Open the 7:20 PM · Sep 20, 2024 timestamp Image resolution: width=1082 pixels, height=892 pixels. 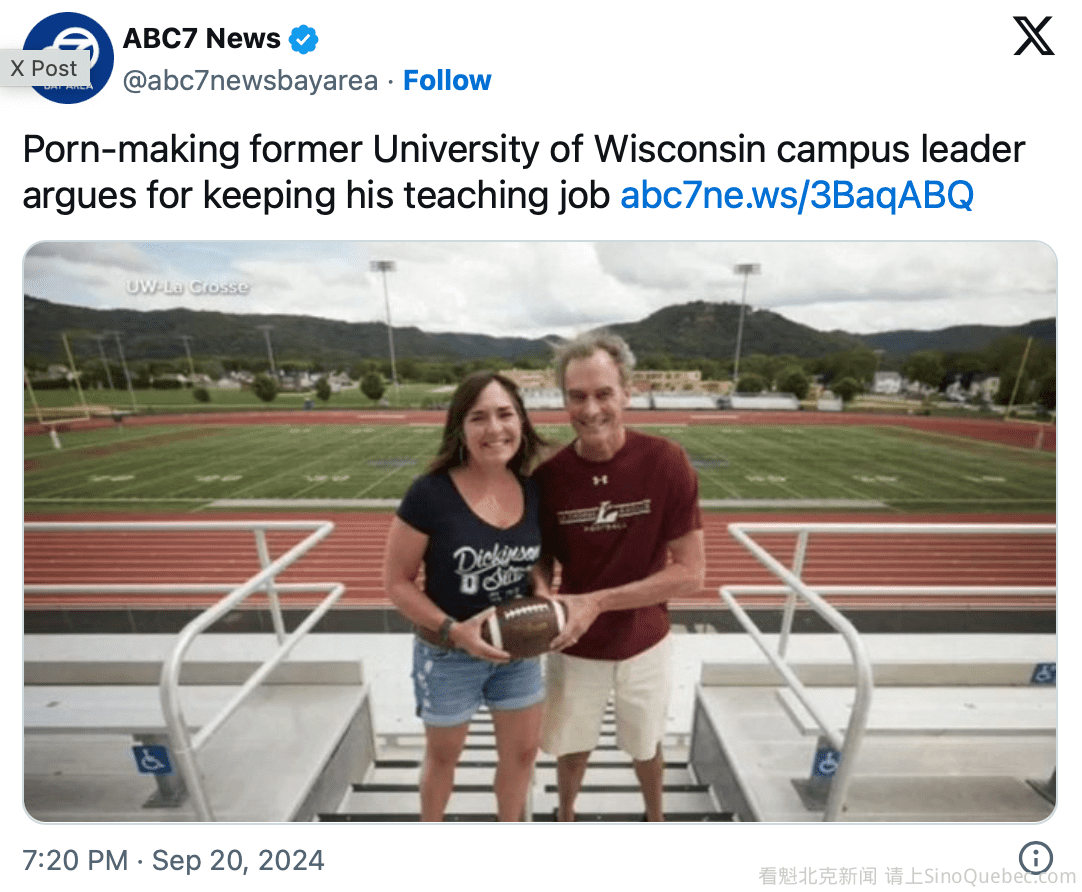point(174,860)
